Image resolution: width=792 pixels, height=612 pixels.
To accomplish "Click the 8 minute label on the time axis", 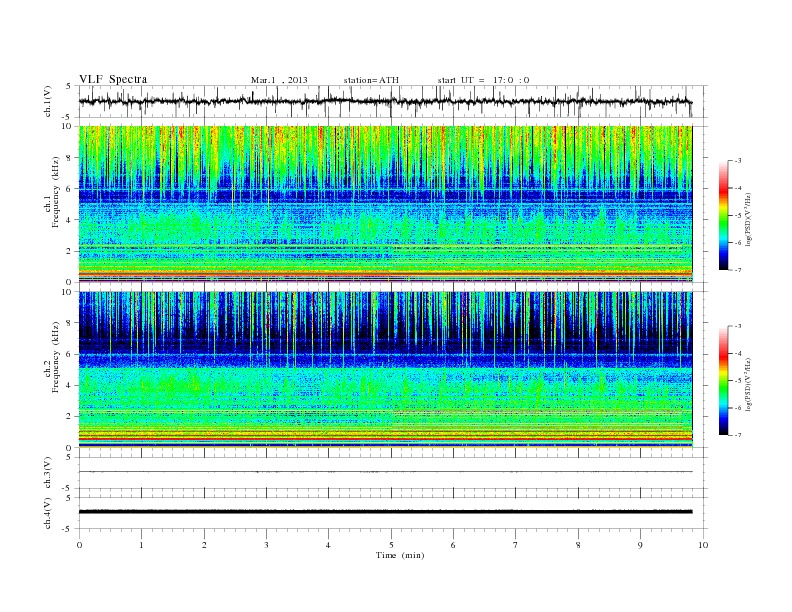I will pos(578,545).
